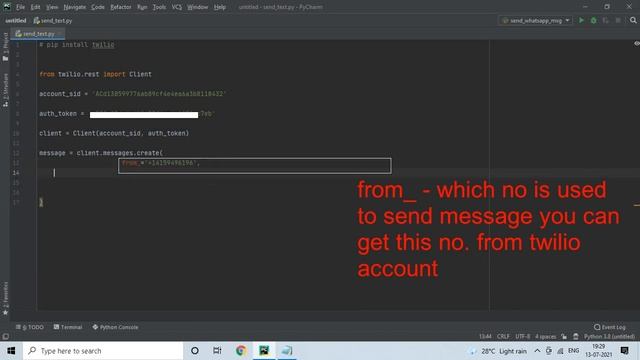The image size is (640, 360).
Task: Start debugging with the green bug icon
Action: coord(593,20)
